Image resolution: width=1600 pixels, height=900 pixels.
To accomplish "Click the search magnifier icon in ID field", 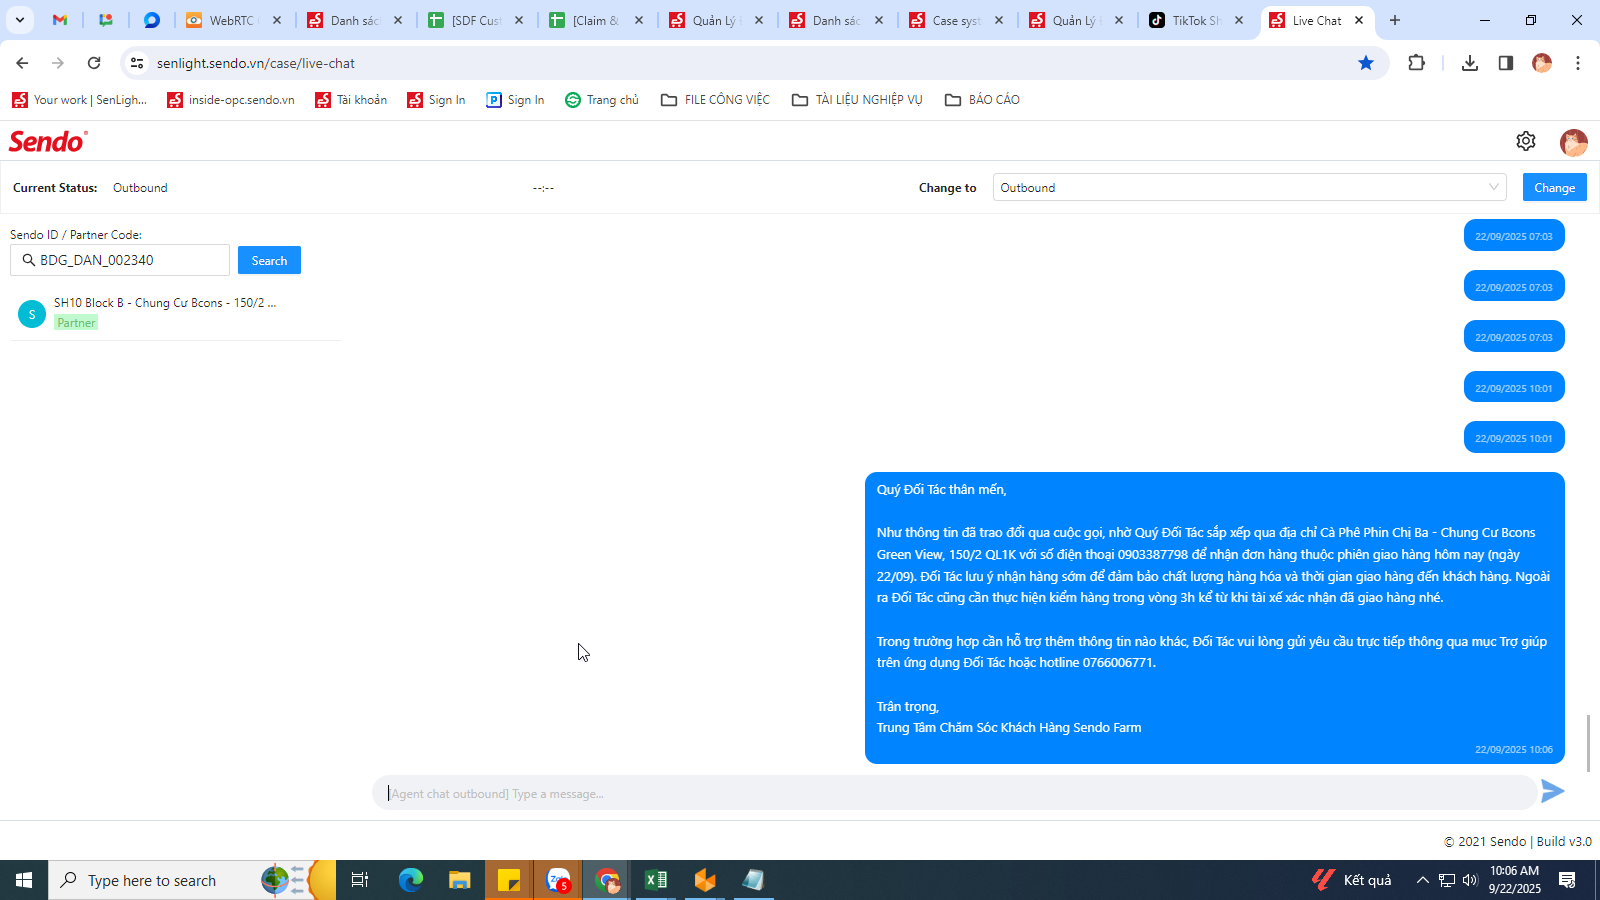I will pyautogui.click(x=28, y=260).
